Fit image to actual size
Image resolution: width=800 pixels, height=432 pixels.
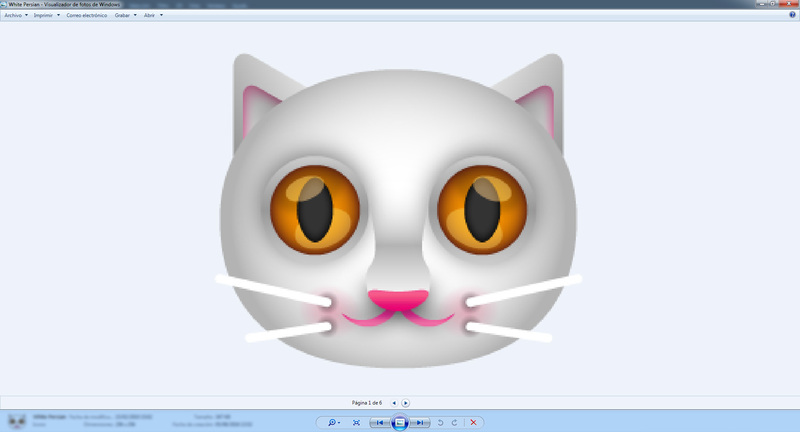click(356, 422)
